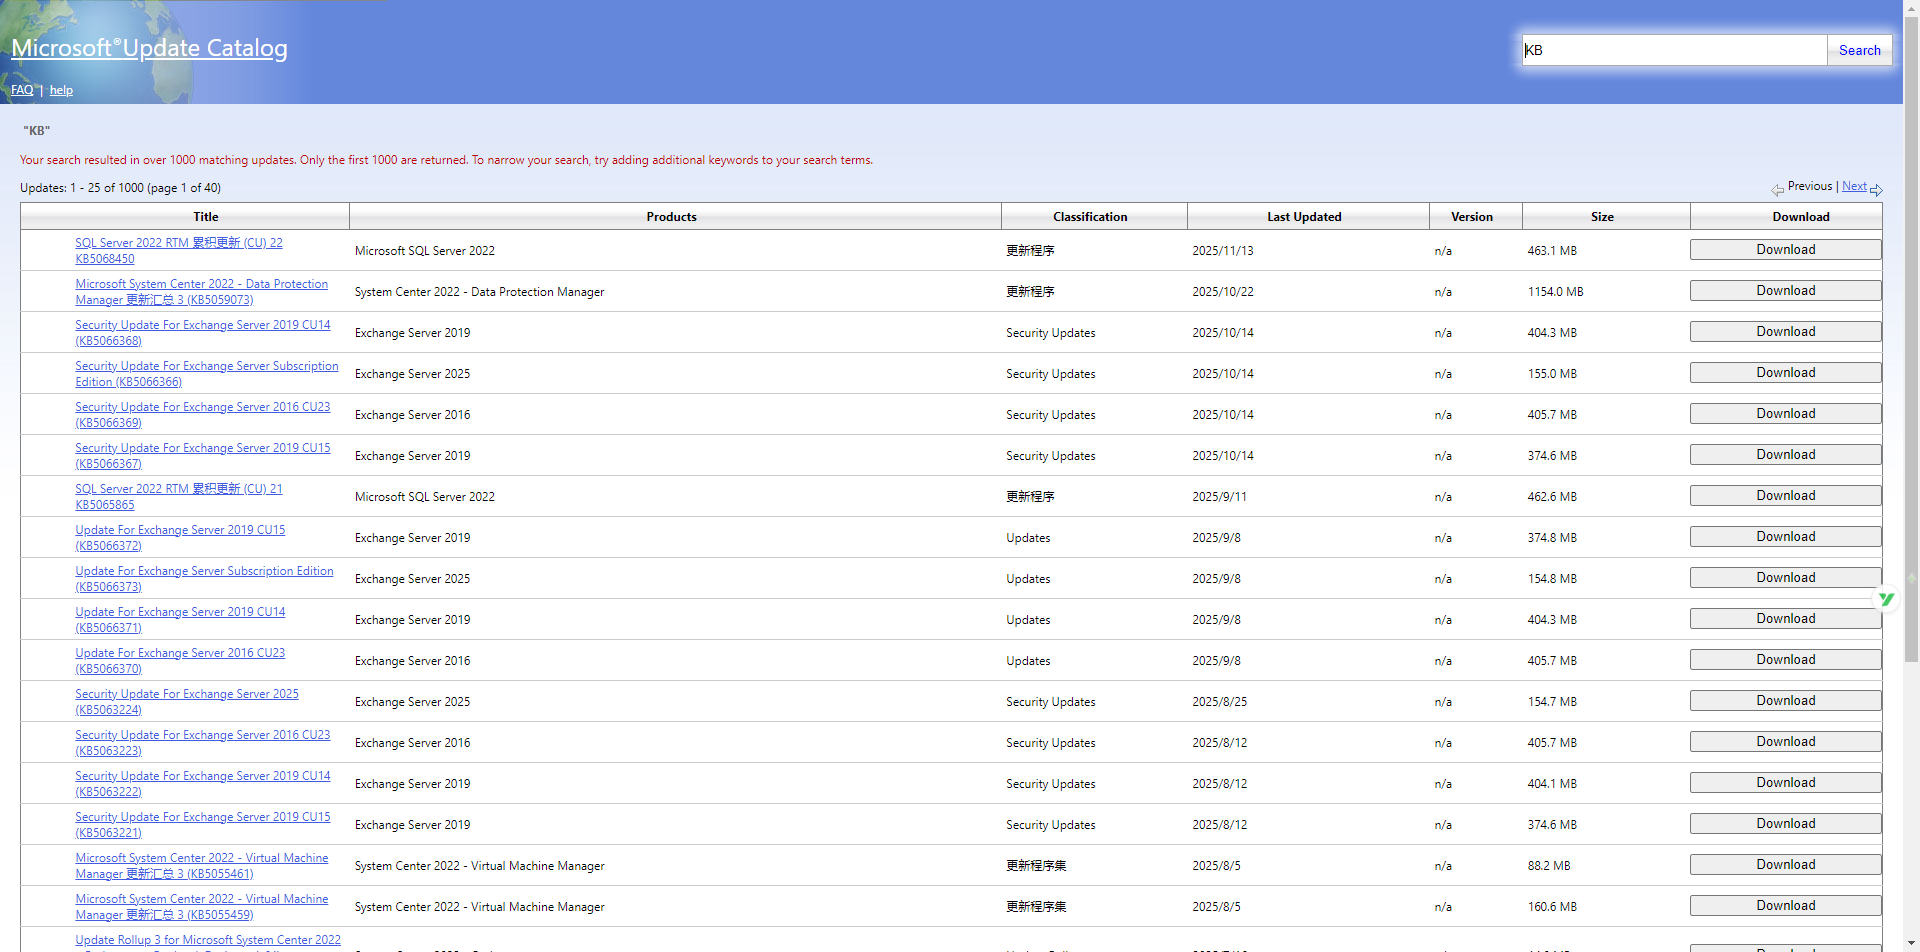Open the Microsoft Update Catalog home link
Viewport: 1920px width, 952px height.
(x=149, y=48)
